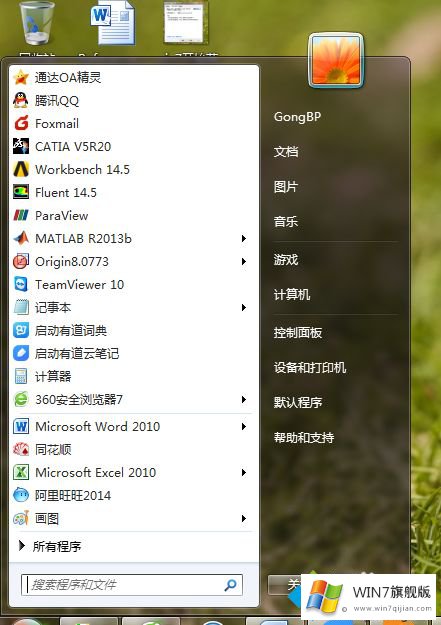Image resolution: width=441 pixels, height=625 pixels.
Task: Select the Foxmail label
Action: [x=57, y=124]
